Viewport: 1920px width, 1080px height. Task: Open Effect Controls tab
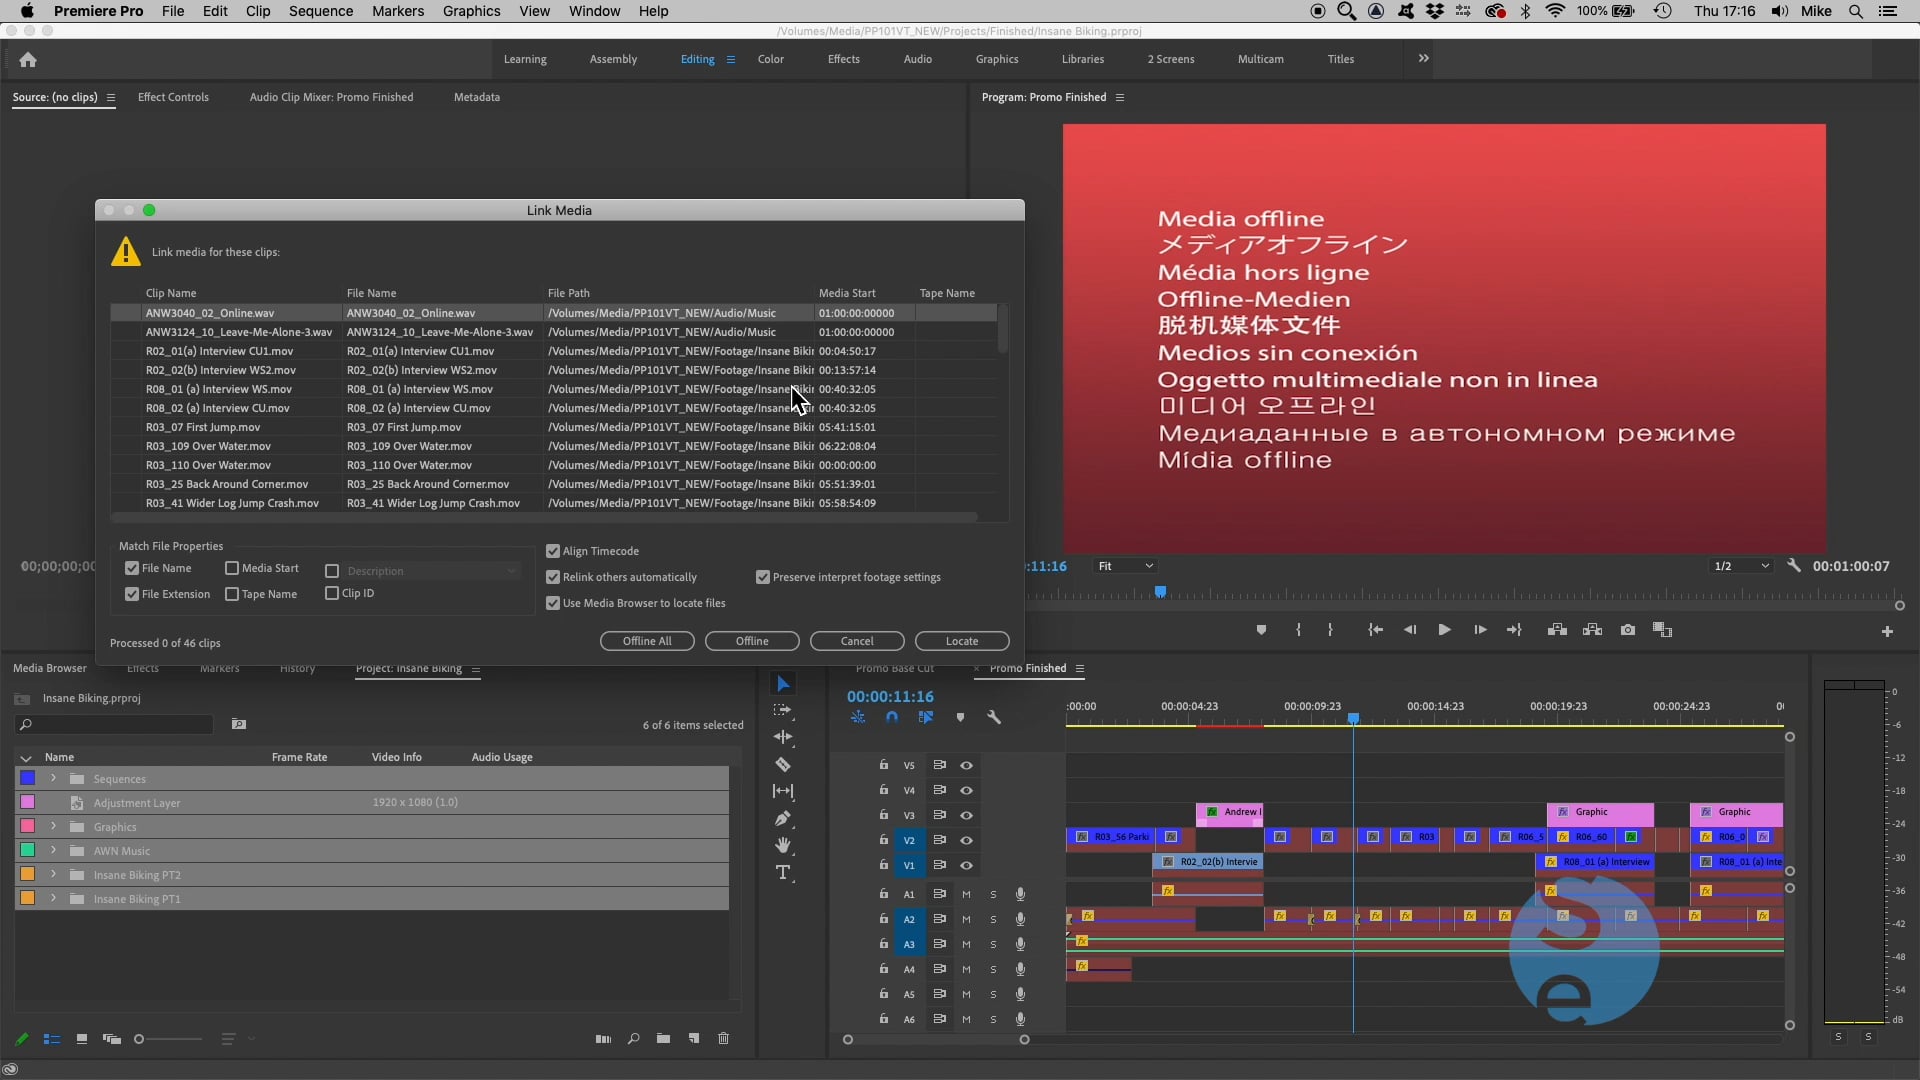173,97
